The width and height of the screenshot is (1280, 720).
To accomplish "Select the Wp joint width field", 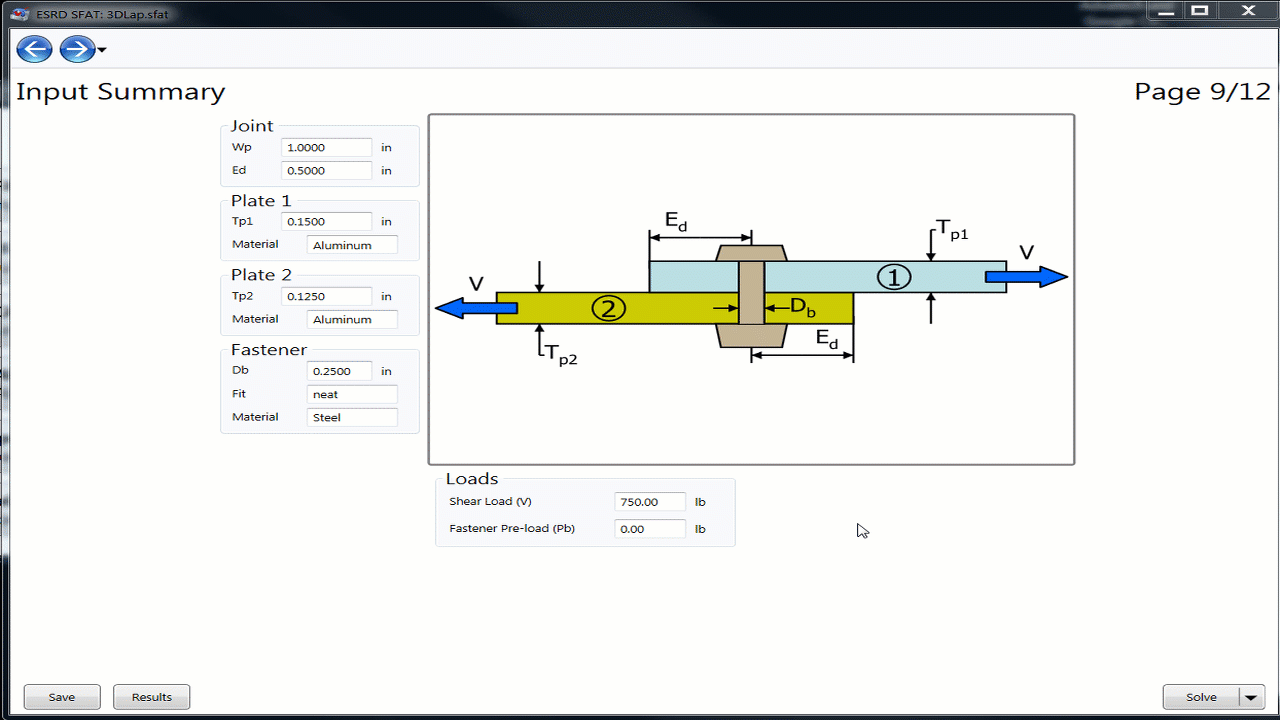I will (326, 148).
